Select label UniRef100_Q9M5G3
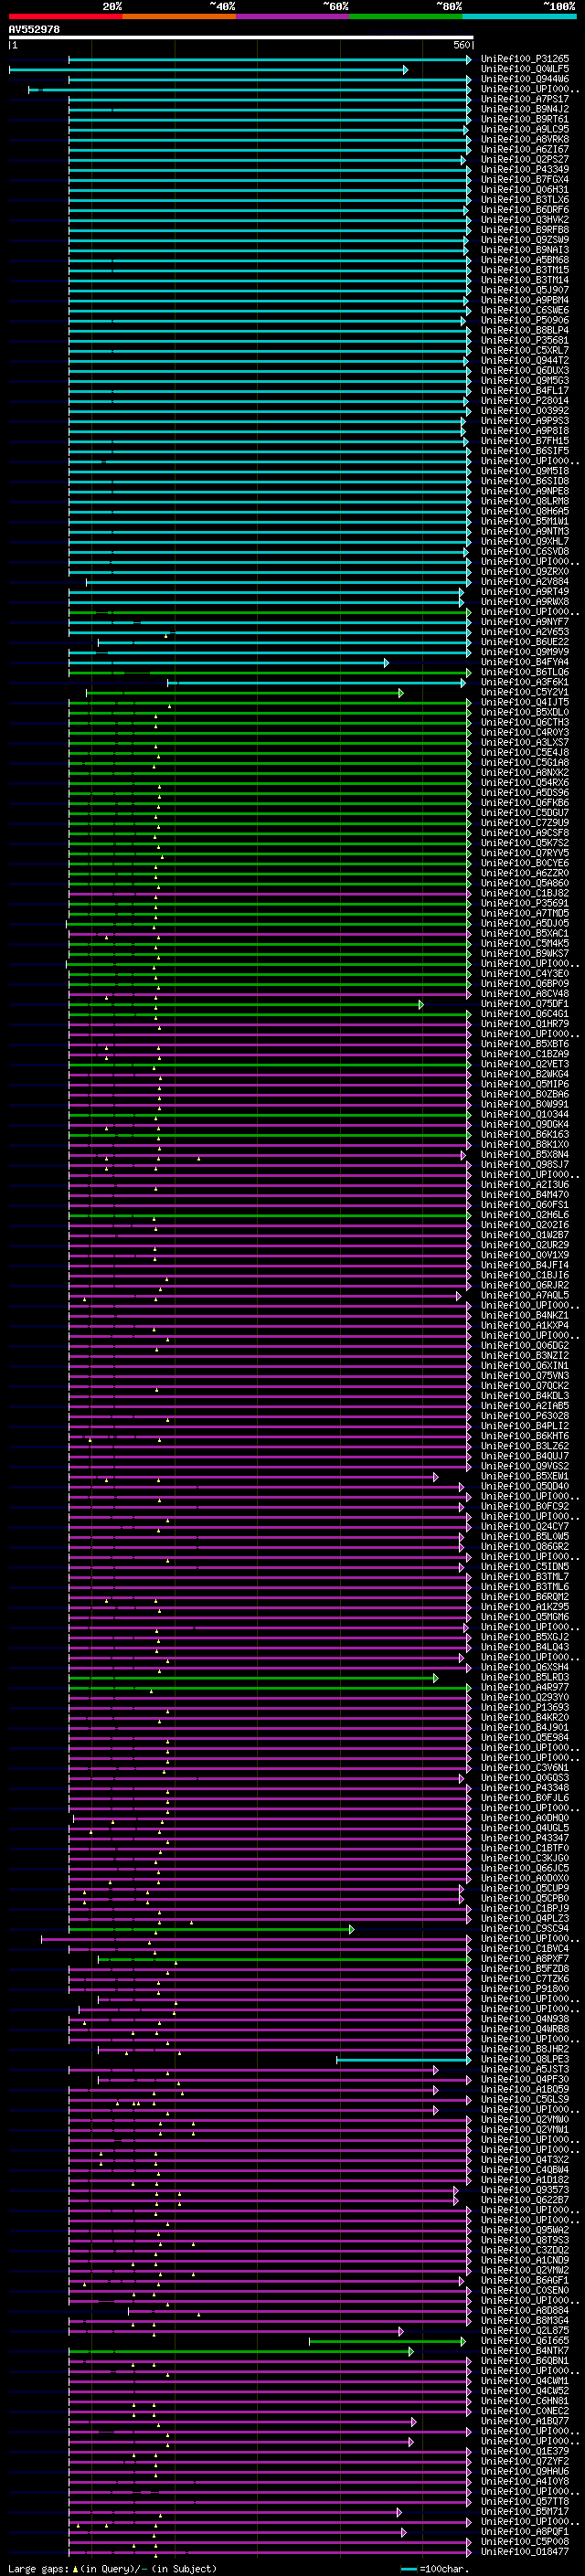This screenshot has height=2576, width=585. click(x=525, y=380)
